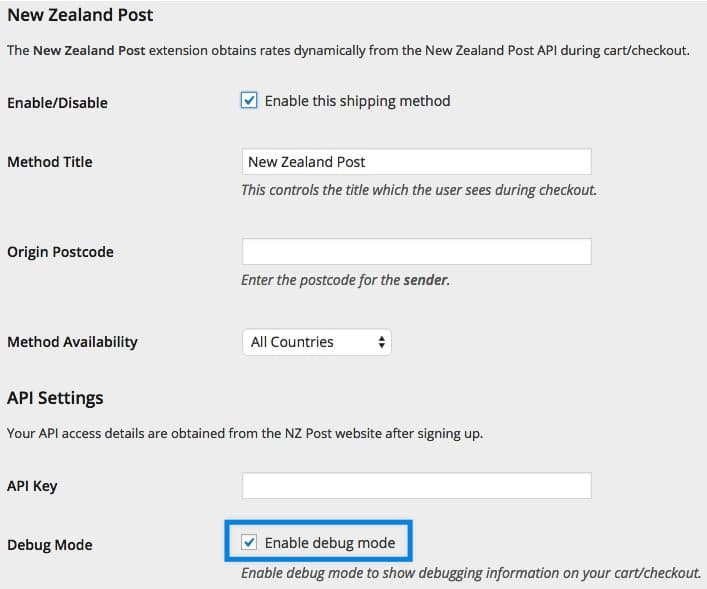The width and height of the screenshot is (707, 589).
Task: Click the Method Title field label
Action: pyautogui.click(x=49, y=162)
